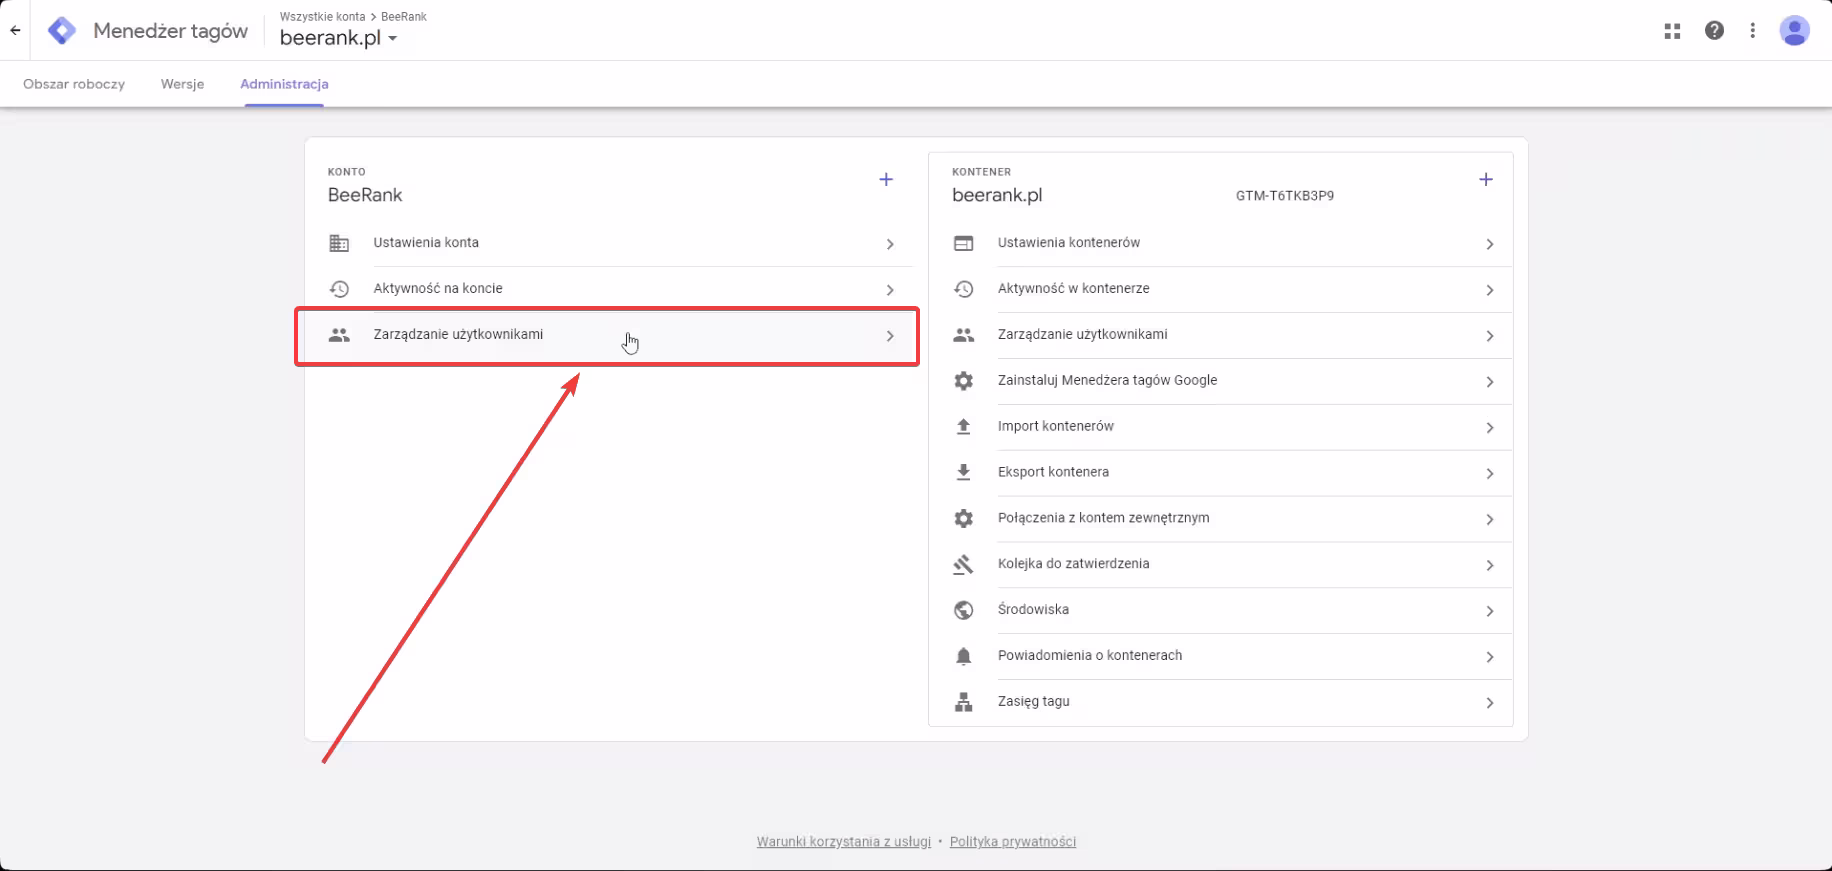This screenshot has height=871, width=1832.
Task: Click the Środowiska globe icon
Action: 963,610
